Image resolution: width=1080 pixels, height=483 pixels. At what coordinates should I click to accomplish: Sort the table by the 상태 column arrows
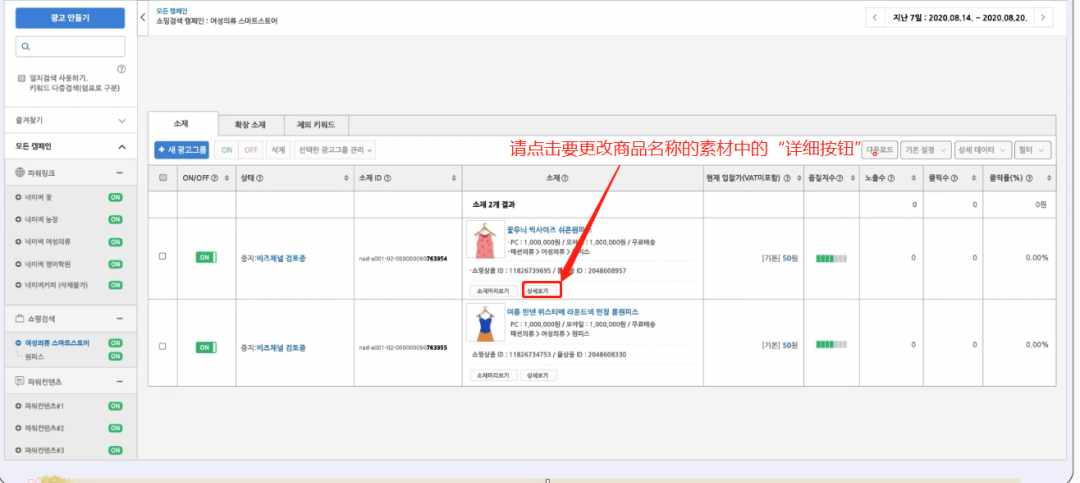pos(346,178)
